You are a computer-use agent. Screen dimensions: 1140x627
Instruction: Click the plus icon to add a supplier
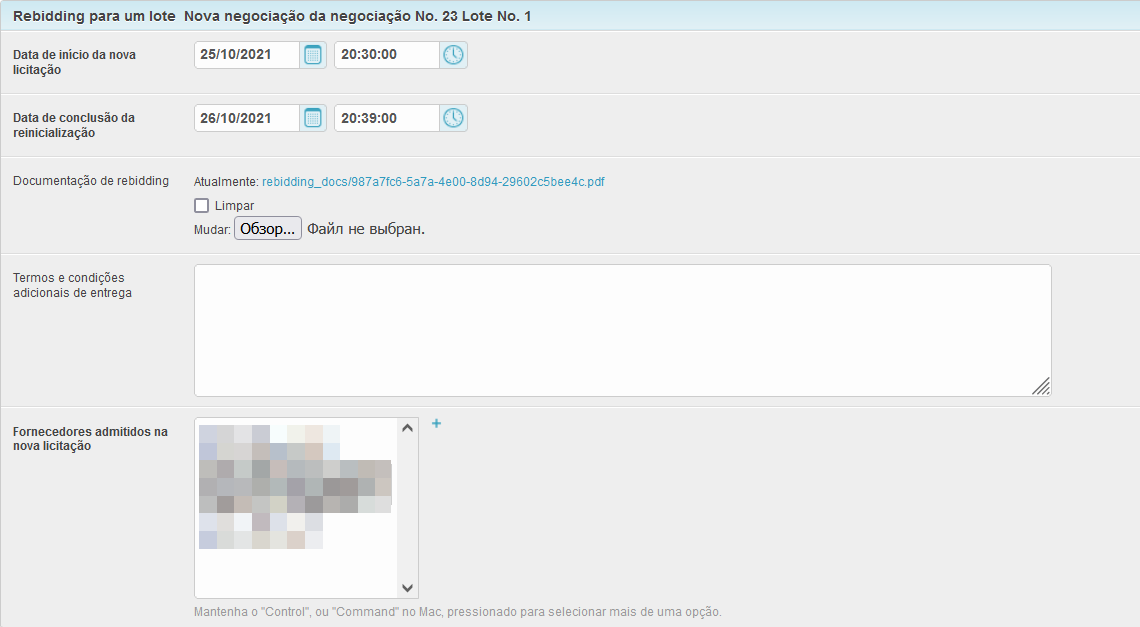(x=436, y=424)
